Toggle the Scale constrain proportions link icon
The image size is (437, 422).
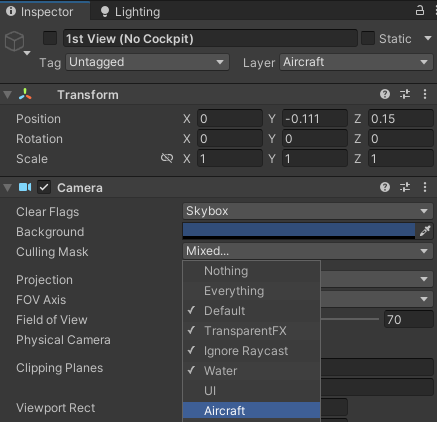click(x=167, y=158)
